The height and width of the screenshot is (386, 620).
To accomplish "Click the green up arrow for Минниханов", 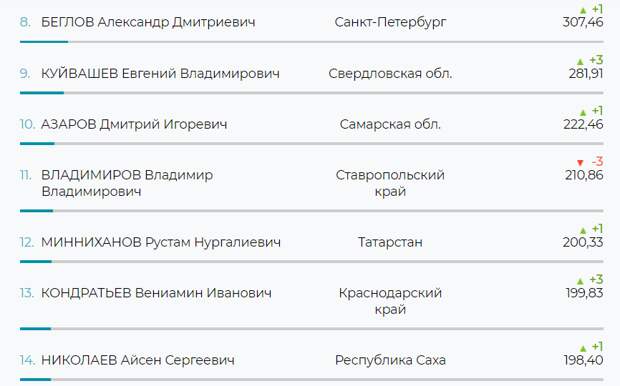I will [x=583, y=231].
